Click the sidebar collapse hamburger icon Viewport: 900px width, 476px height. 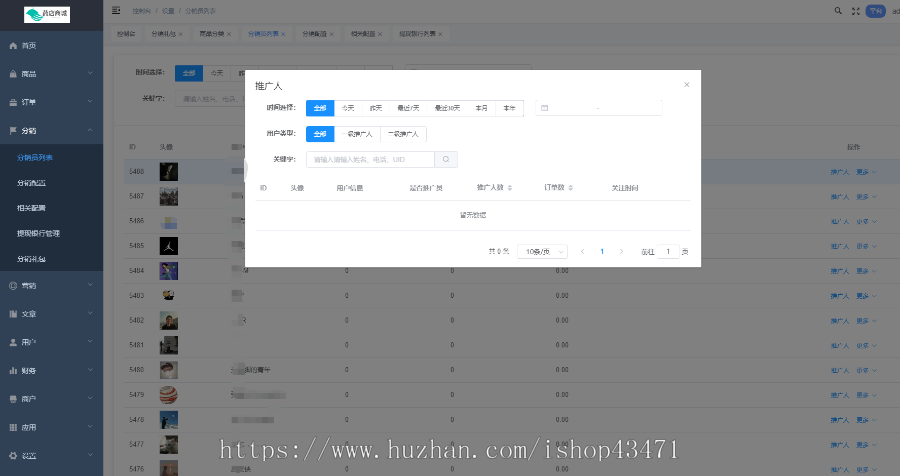click(116, 10)
